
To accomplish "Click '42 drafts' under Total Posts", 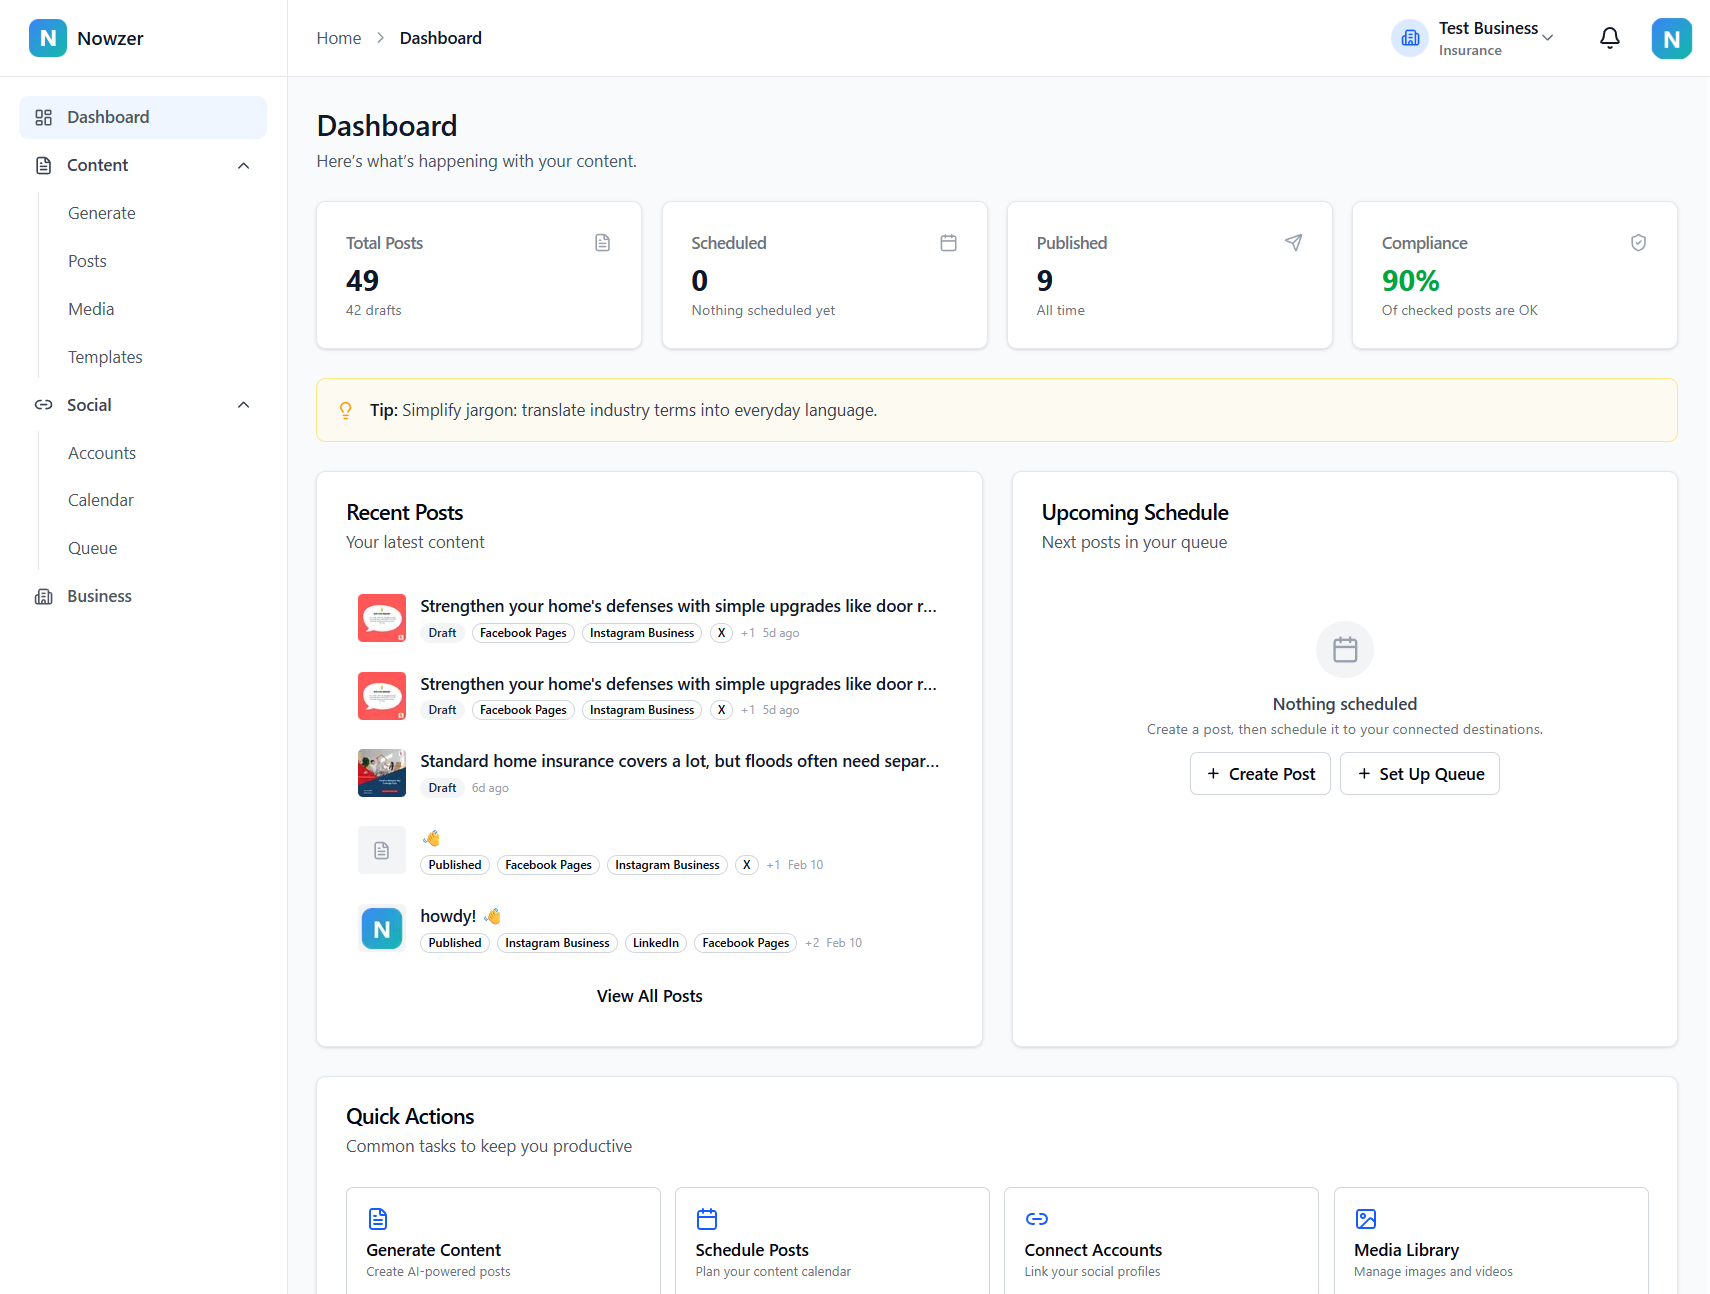I will 374,310.
